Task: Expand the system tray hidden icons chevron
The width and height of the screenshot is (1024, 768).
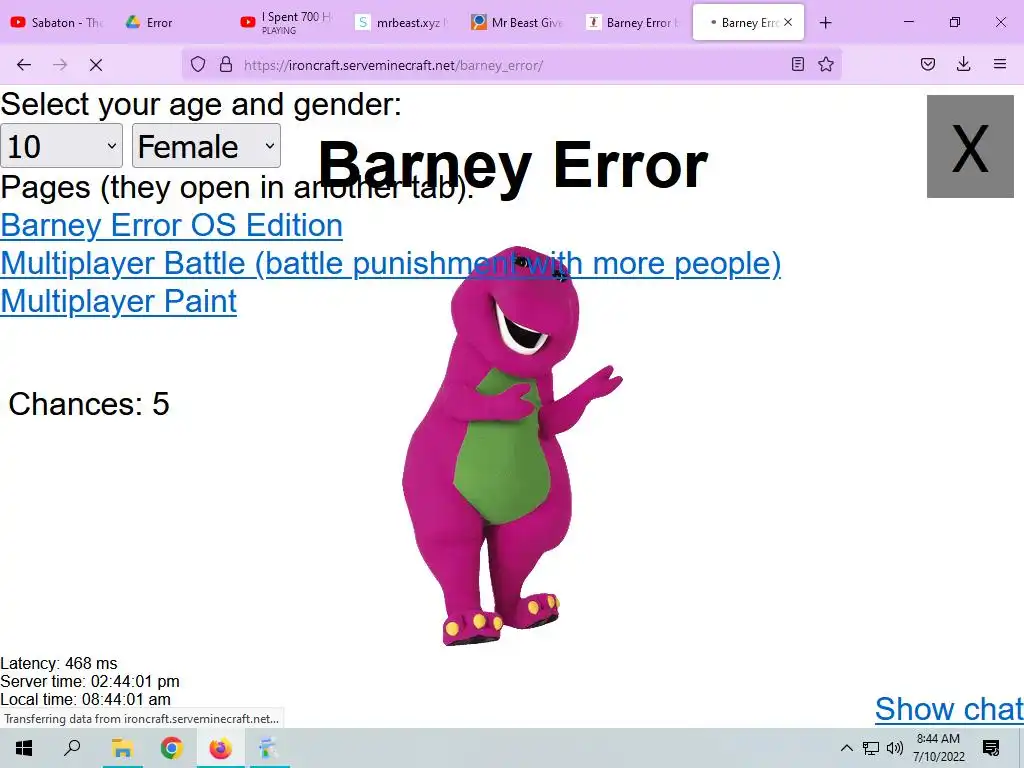Action: [846, 748]
